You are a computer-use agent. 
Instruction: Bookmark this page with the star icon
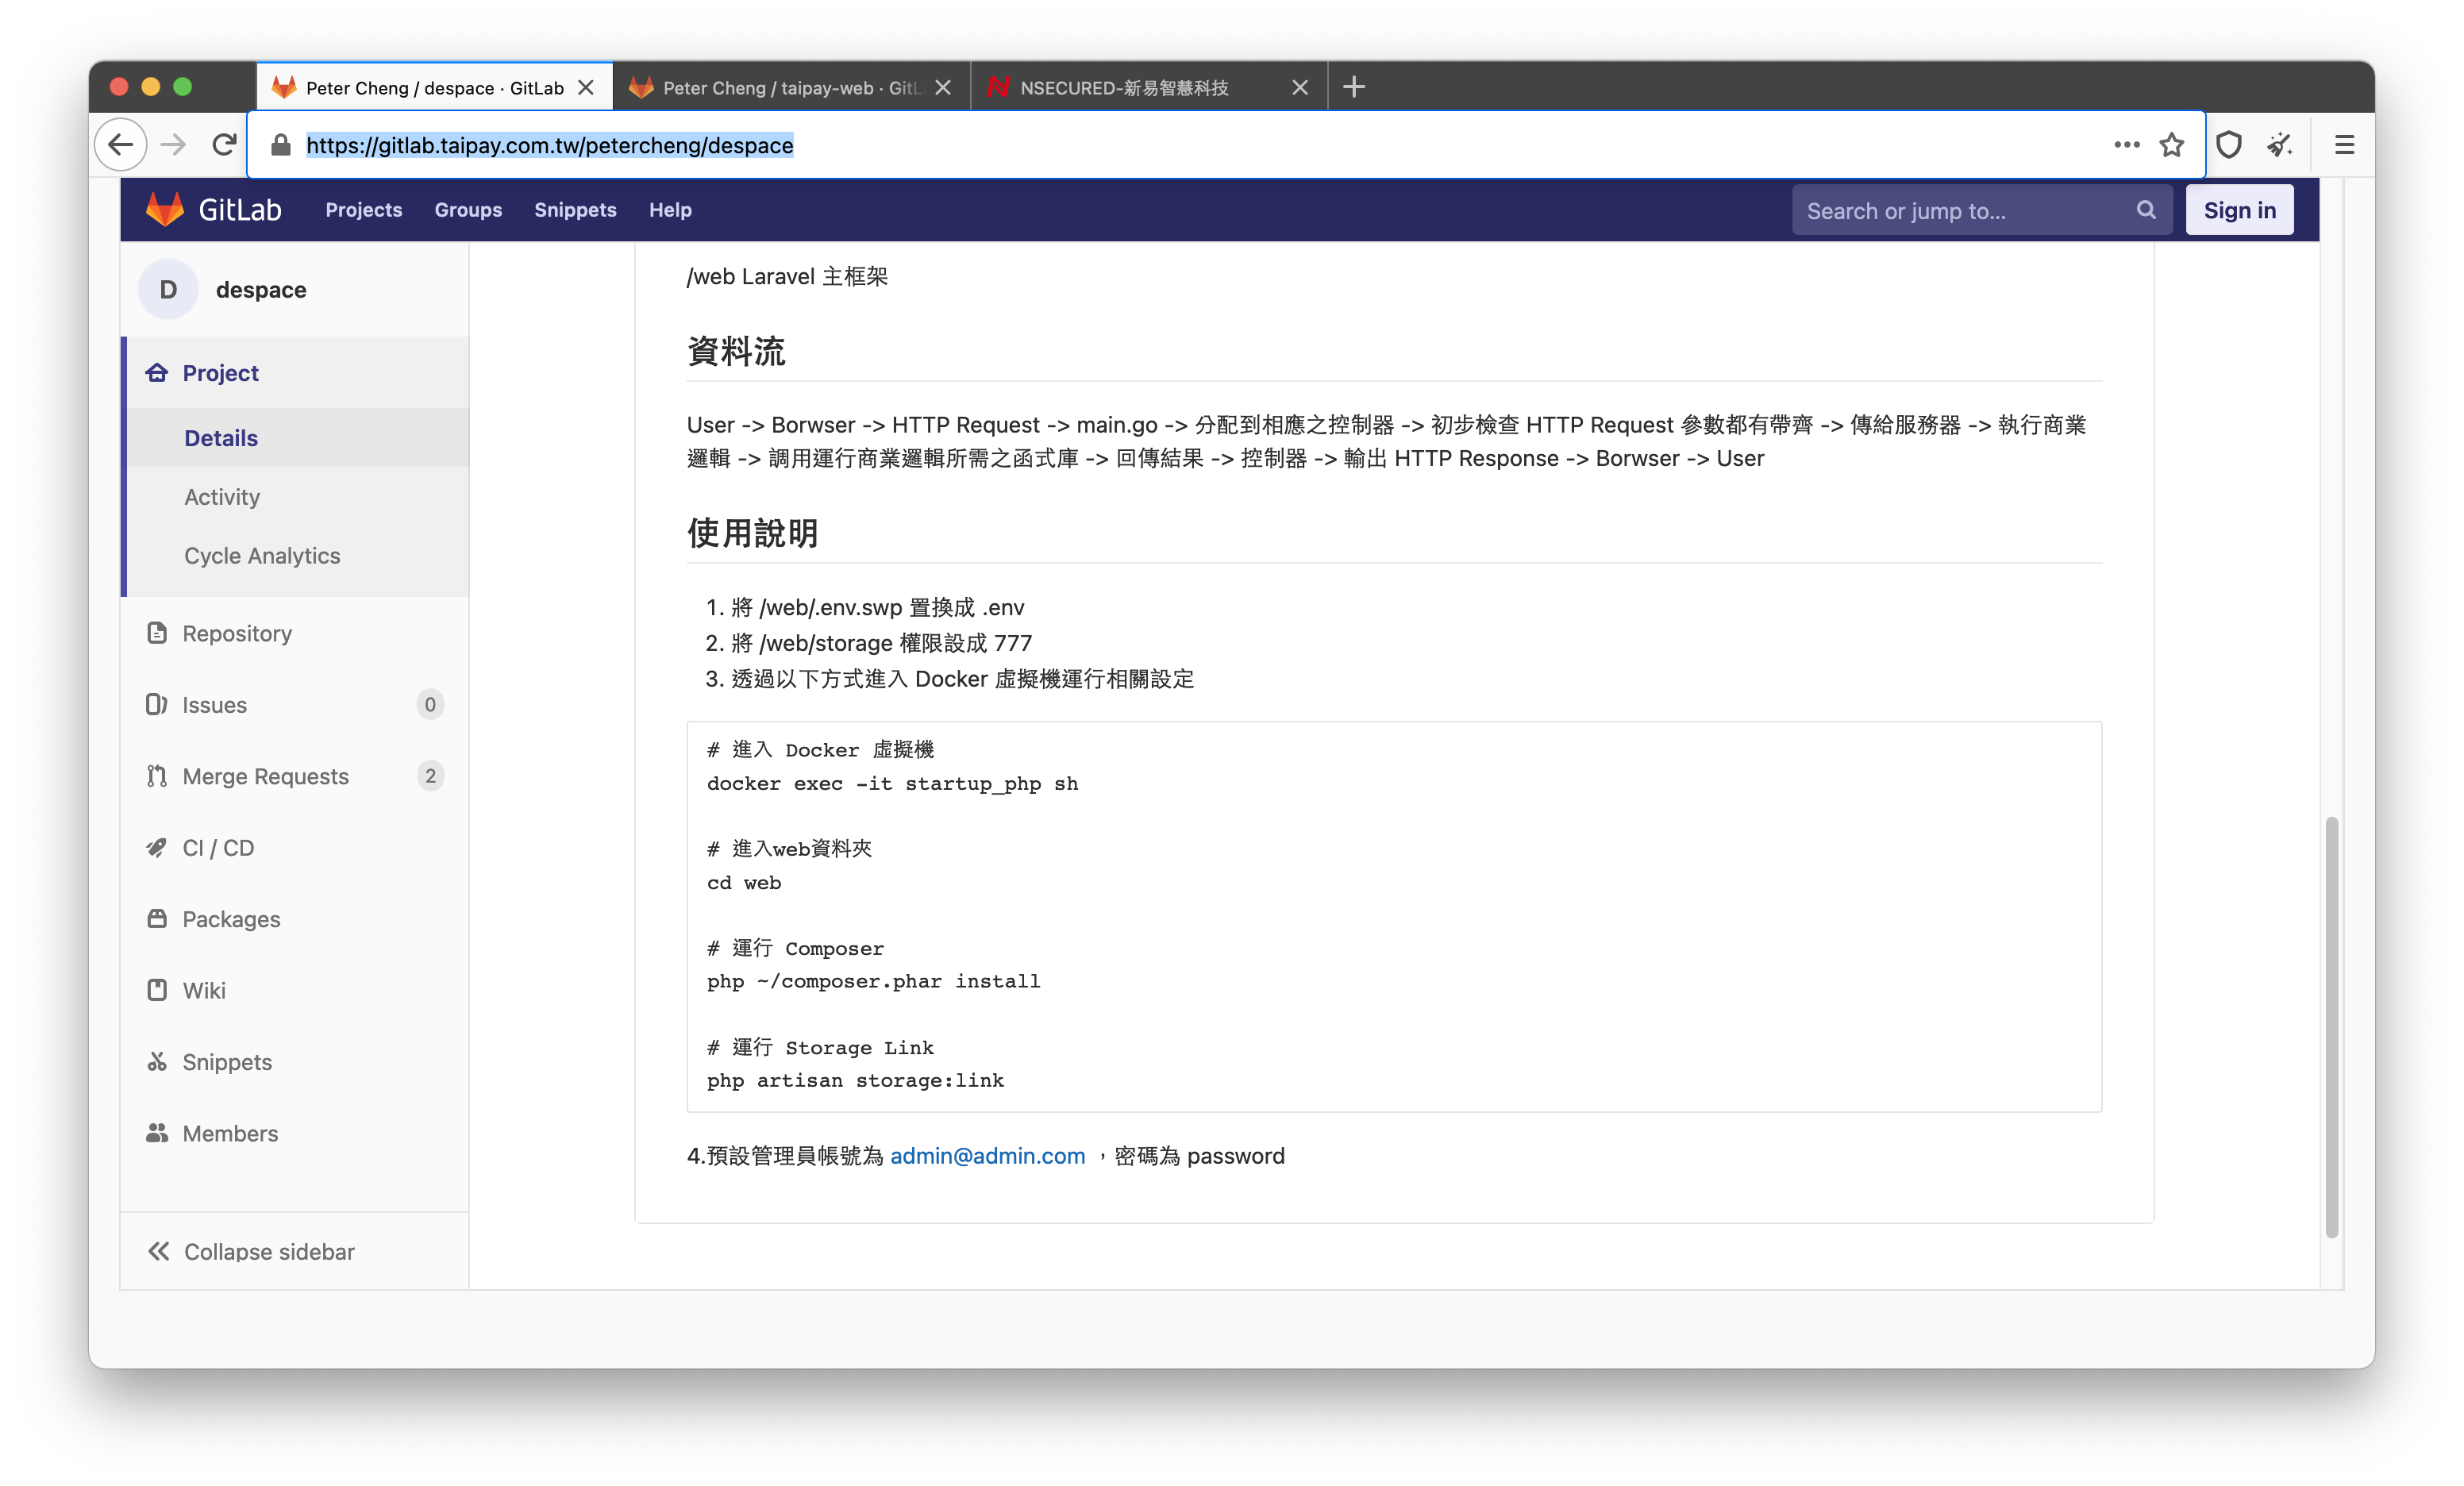pyautogui.click(x=2172, y=145)
